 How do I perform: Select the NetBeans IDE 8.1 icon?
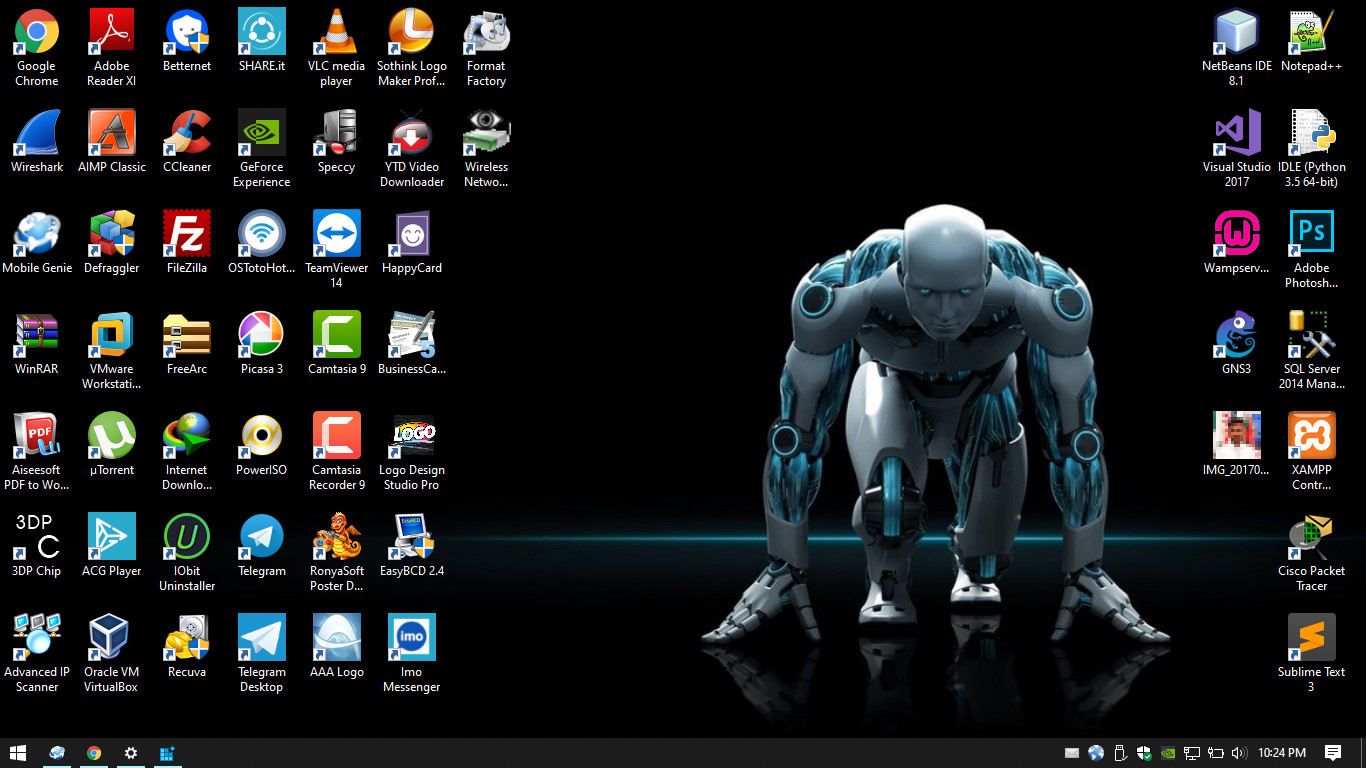click(x=1237, y=32)
